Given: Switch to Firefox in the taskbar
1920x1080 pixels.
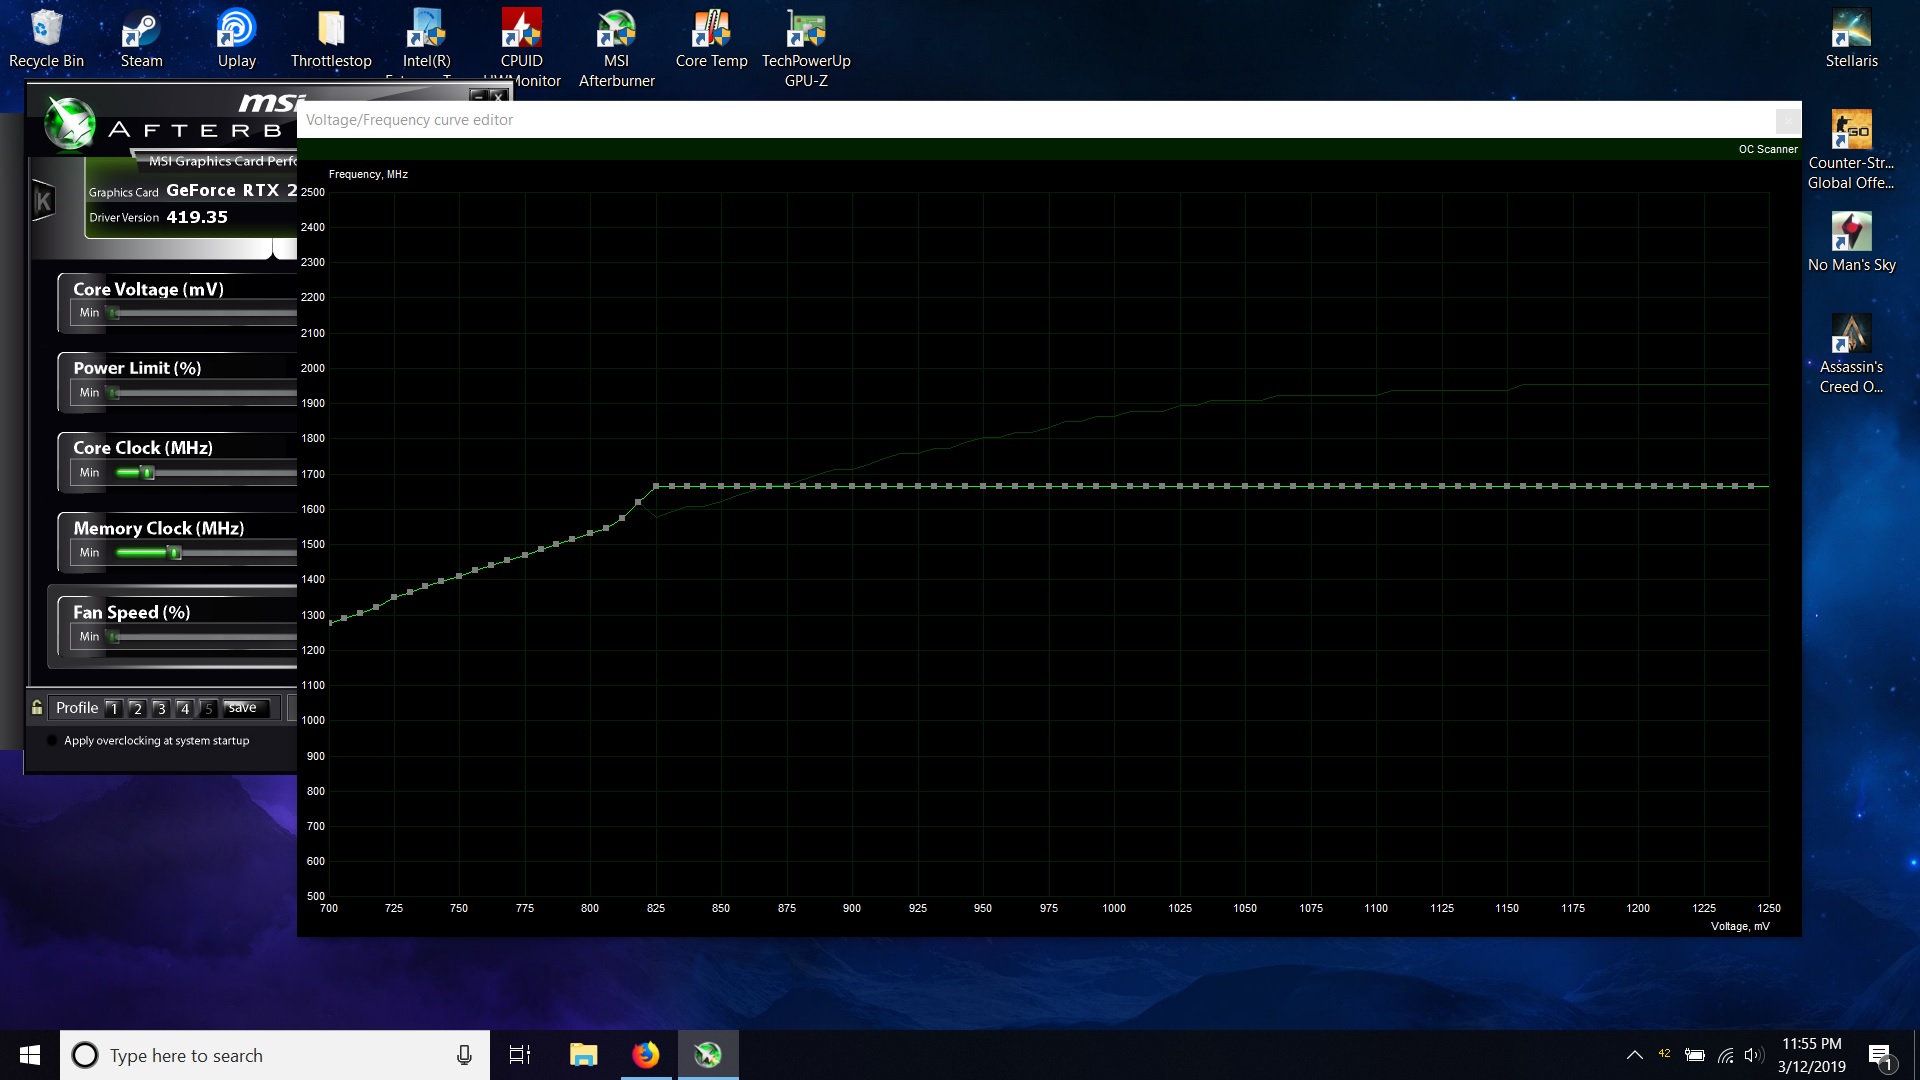Looking at the screenshot, I should [x=645, y=1055].
